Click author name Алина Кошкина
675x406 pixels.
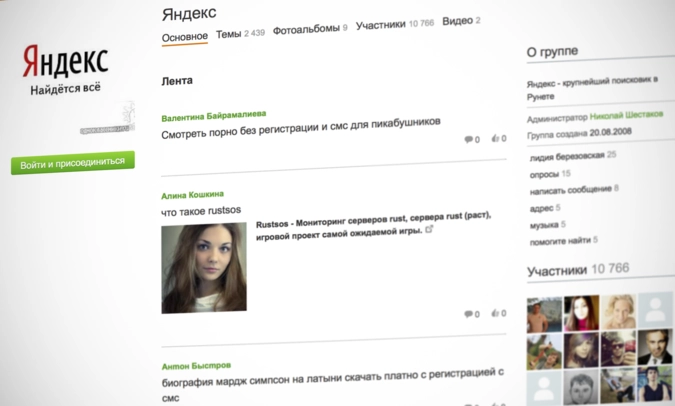coord(192,194)
